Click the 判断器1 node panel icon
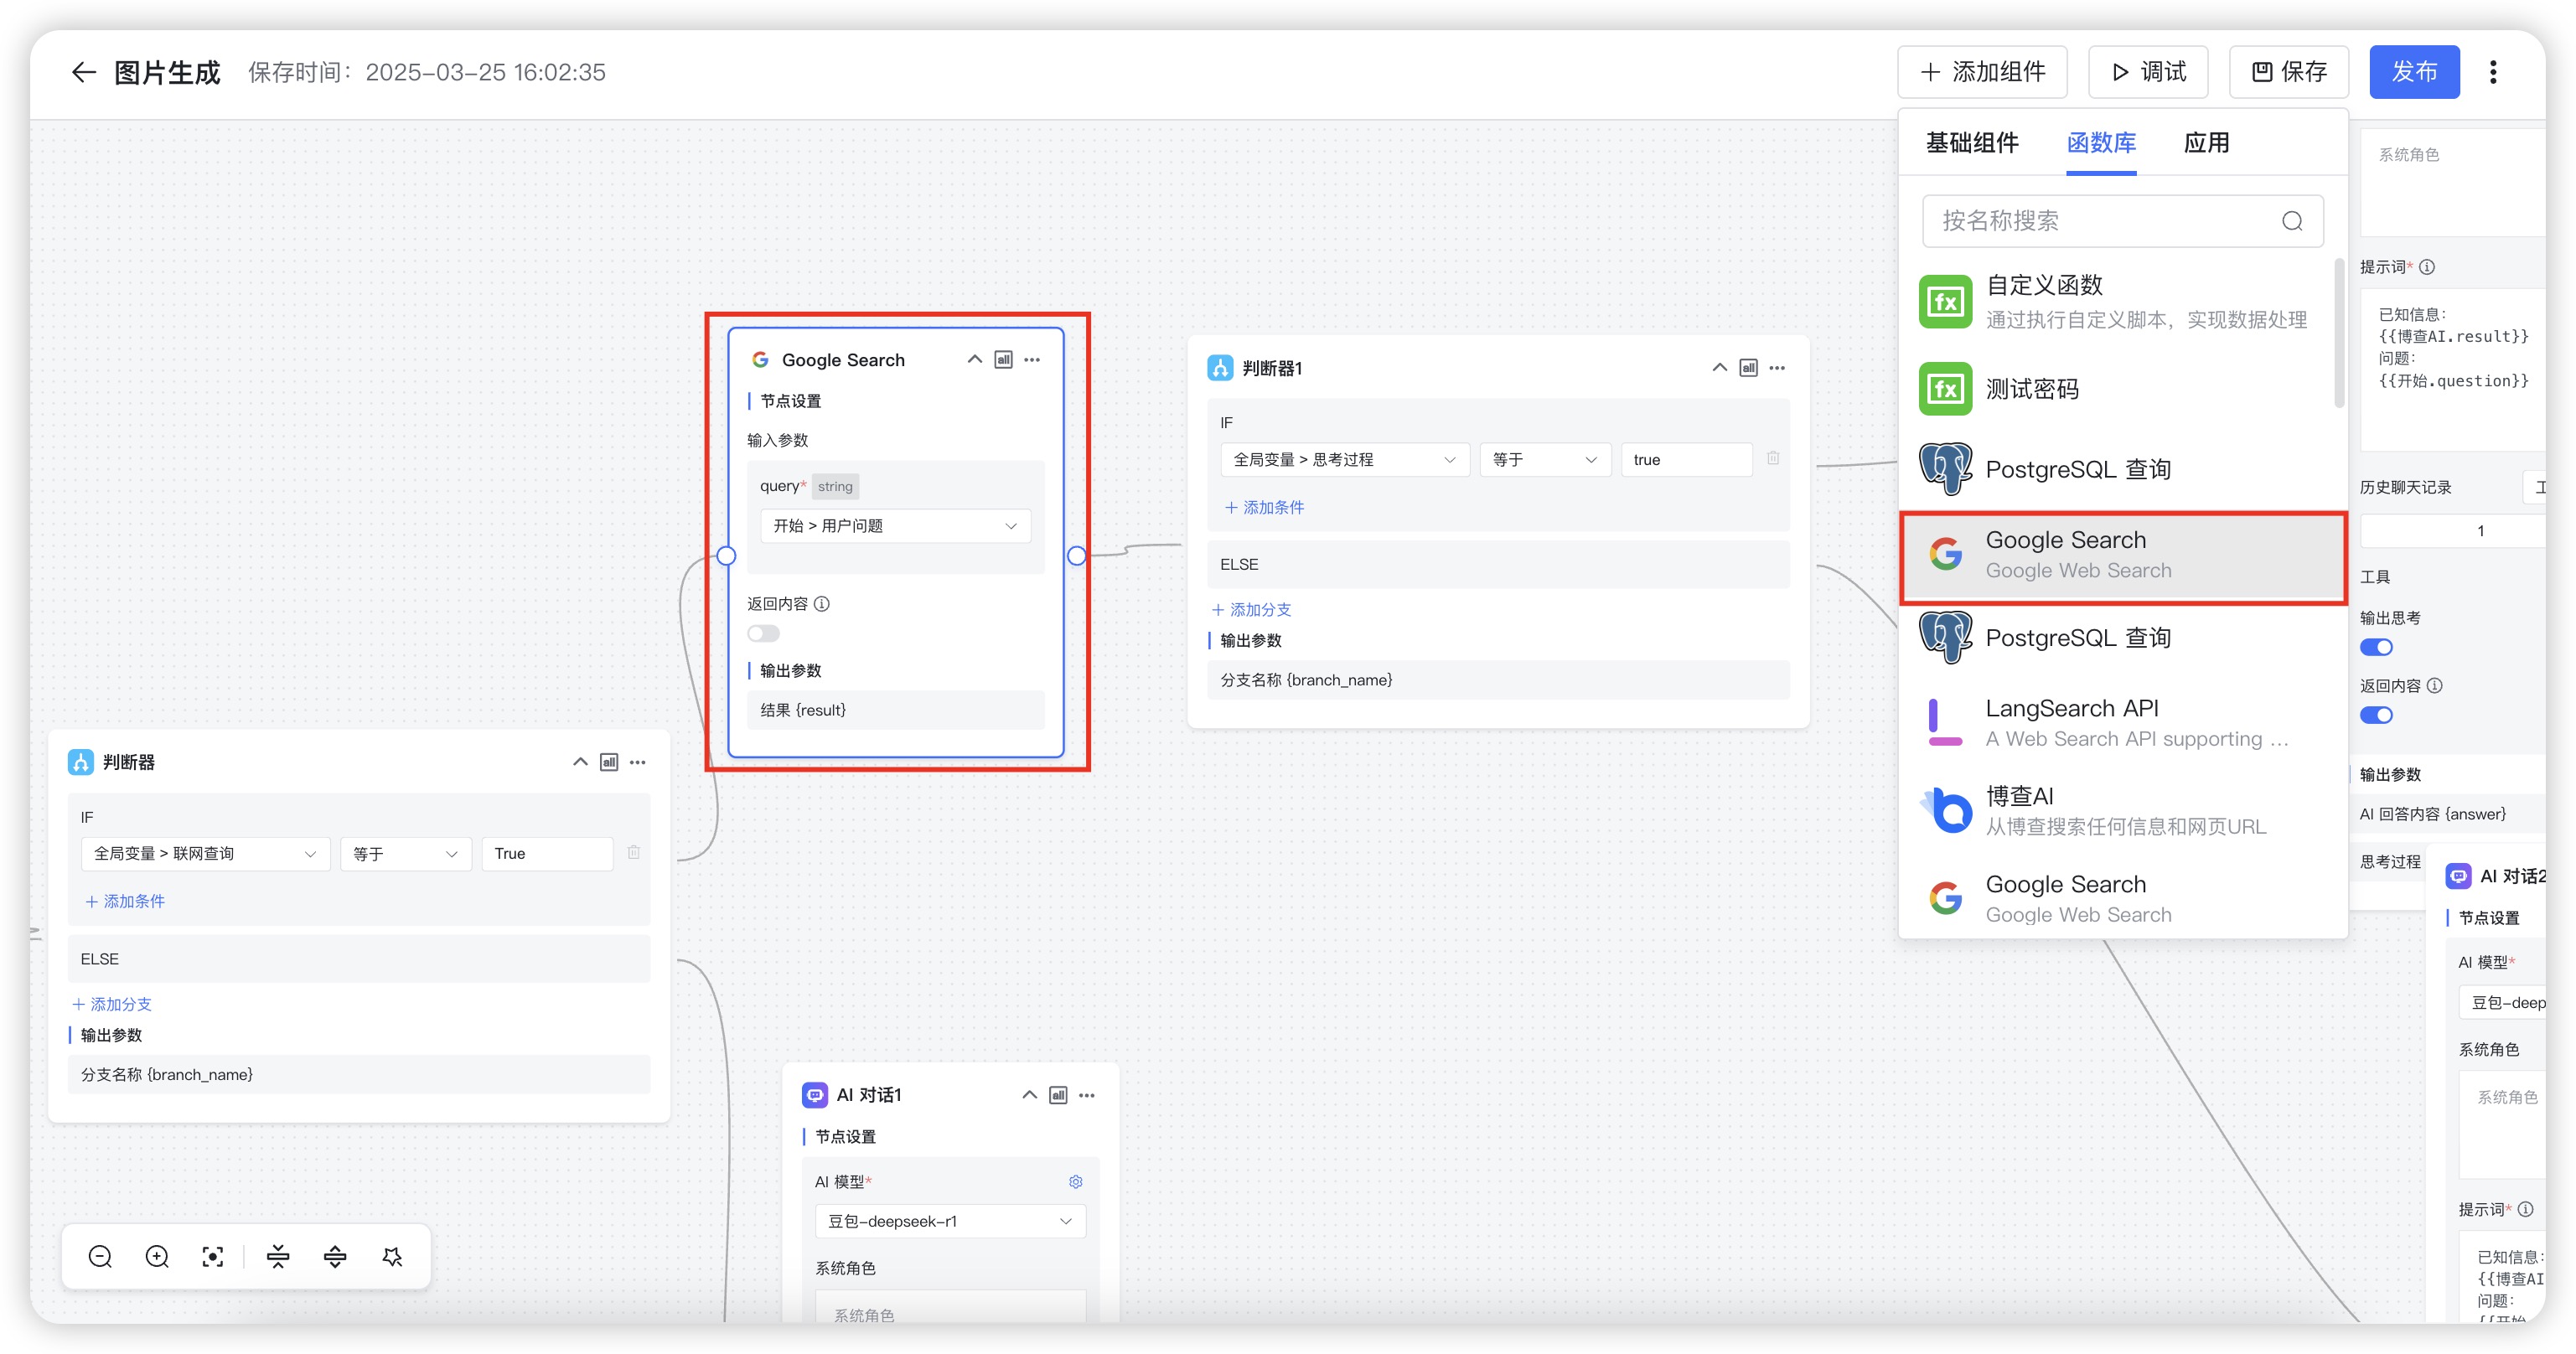The image size is (2576, 1354). point(1748,368)
